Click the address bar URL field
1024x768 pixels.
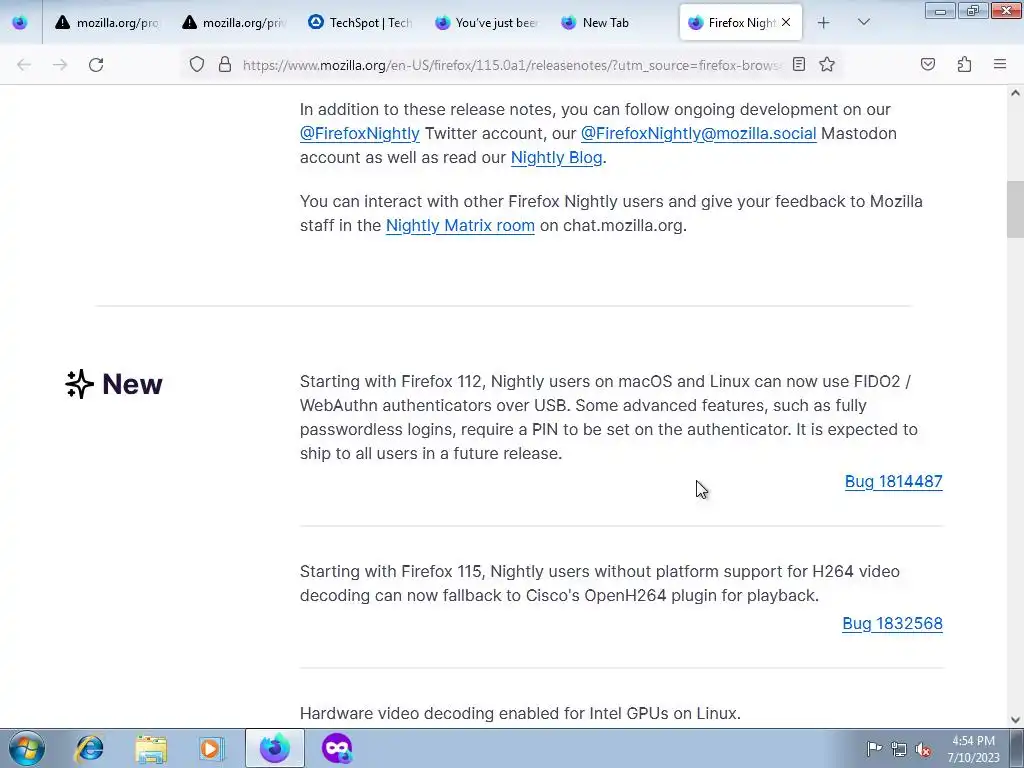511,65
